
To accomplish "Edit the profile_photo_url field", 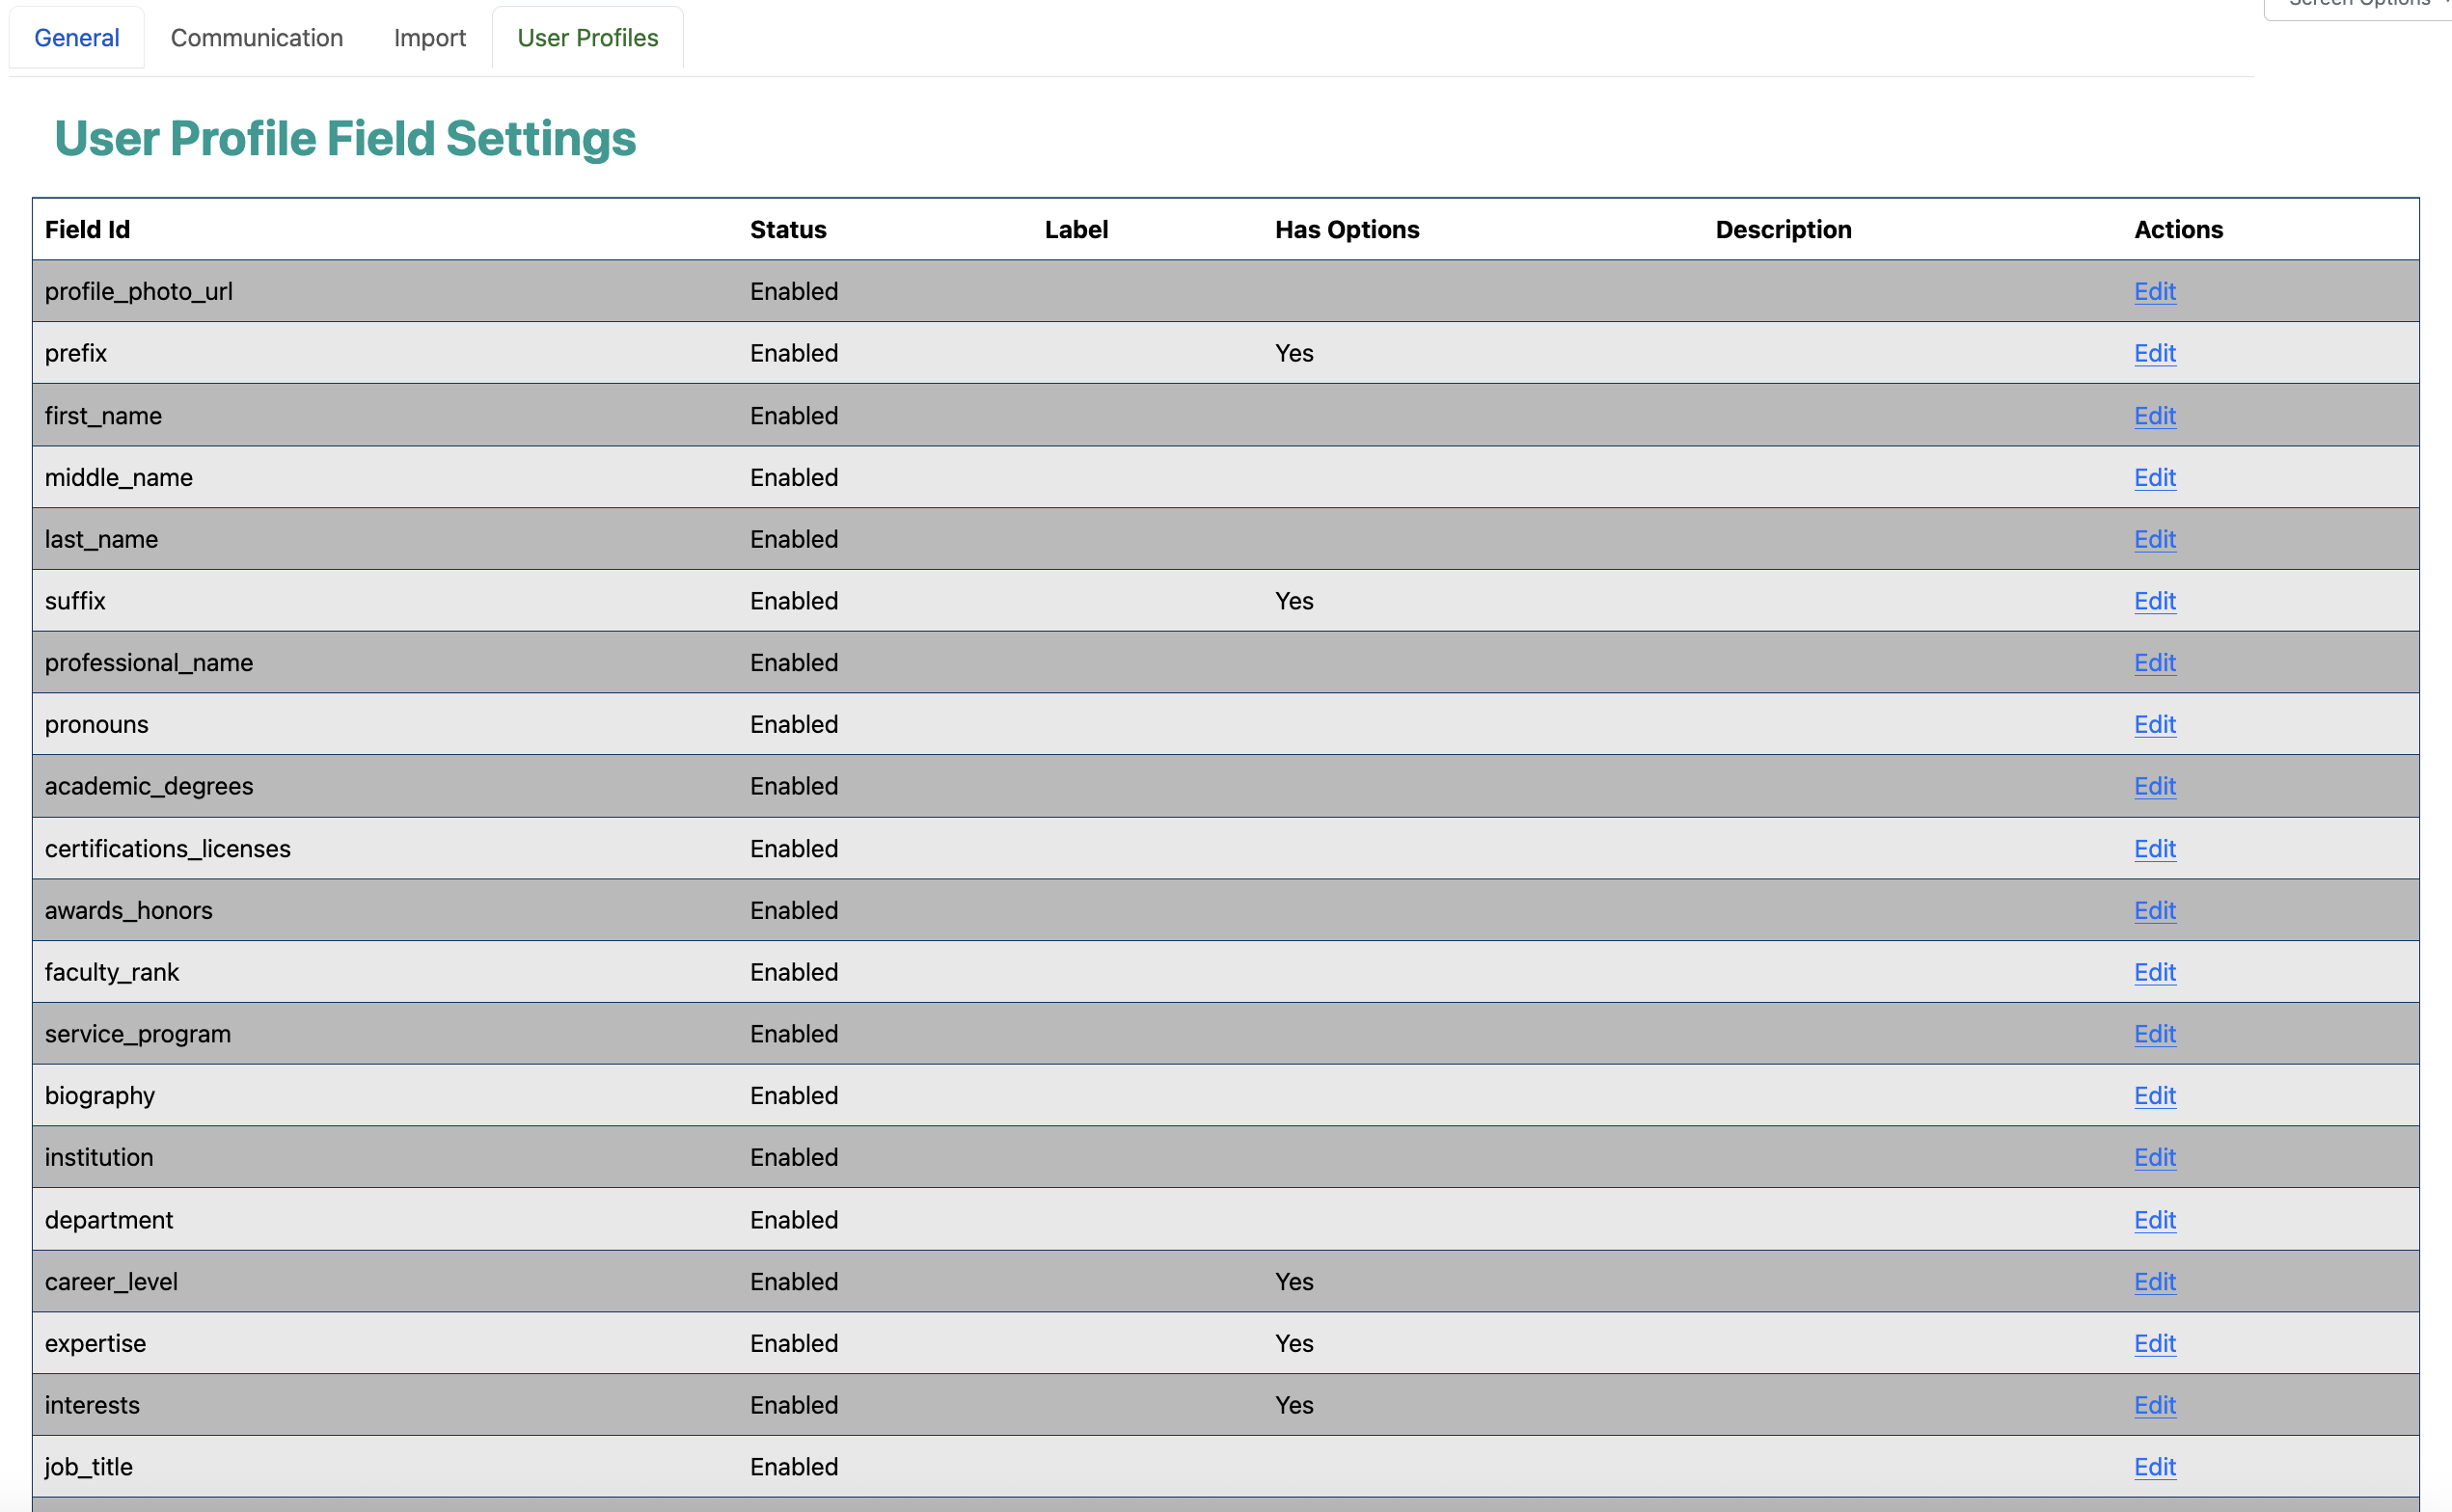I will pos(2154,291).
